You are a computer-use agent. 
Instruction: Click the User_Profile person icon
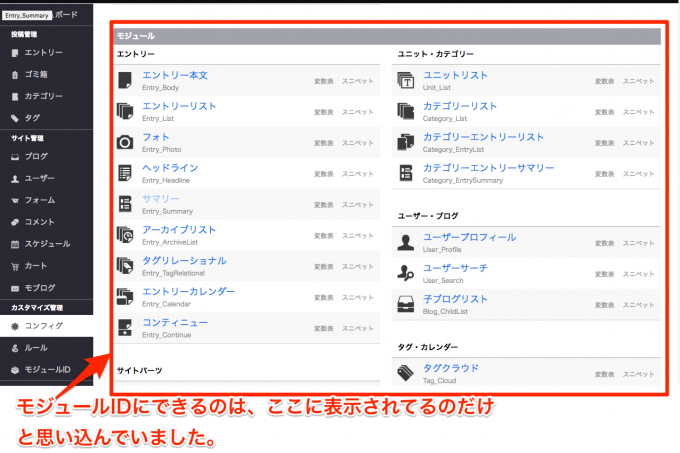tap(406, 242)
